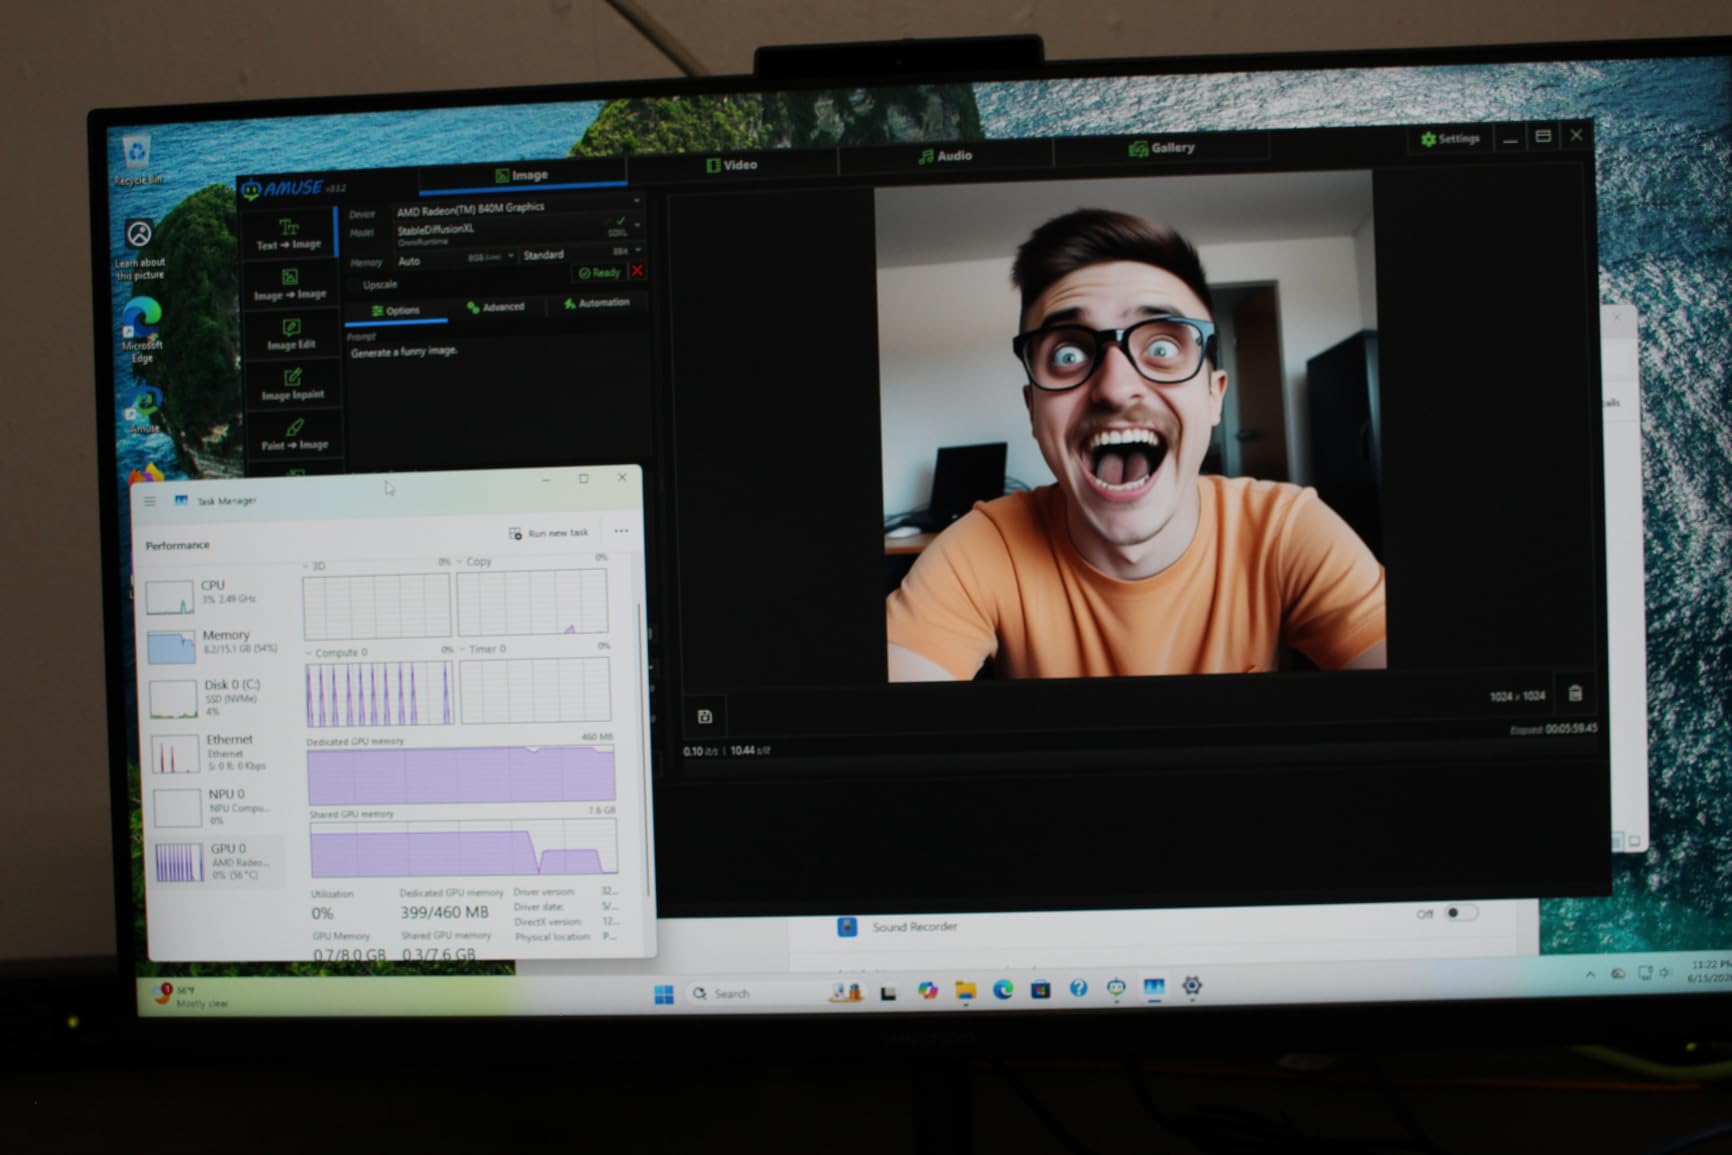Select the GPU 0 performance entry
This screenshot has width=1732, height=1155.
[218, 861]
